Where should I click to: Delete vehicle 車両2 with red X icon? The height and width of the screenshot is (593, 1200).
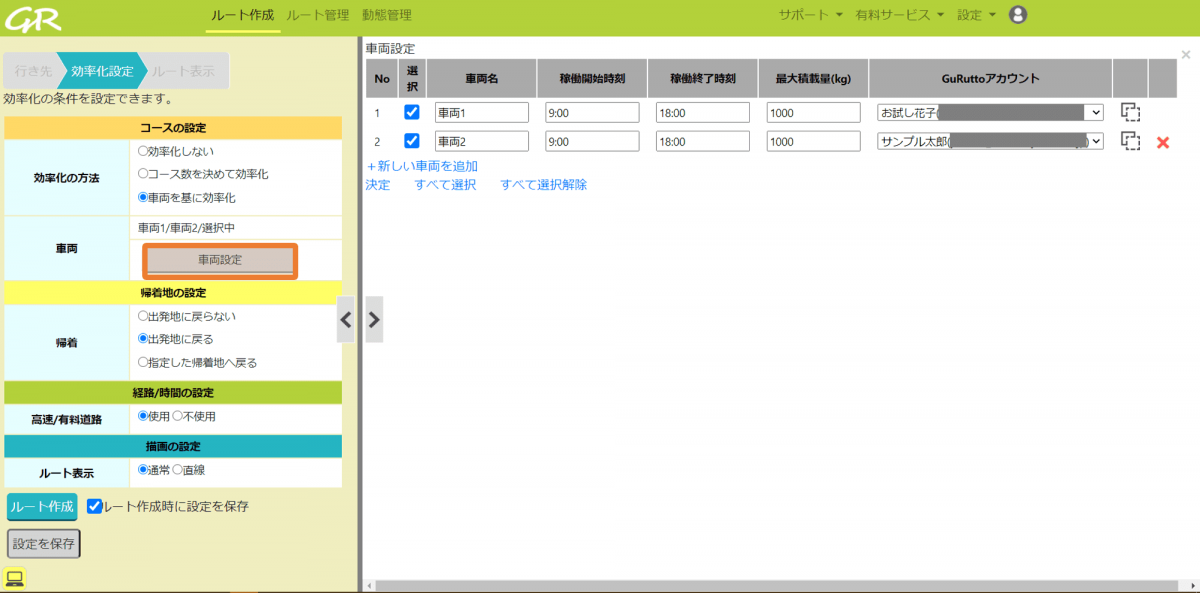tap(1162, 142)
